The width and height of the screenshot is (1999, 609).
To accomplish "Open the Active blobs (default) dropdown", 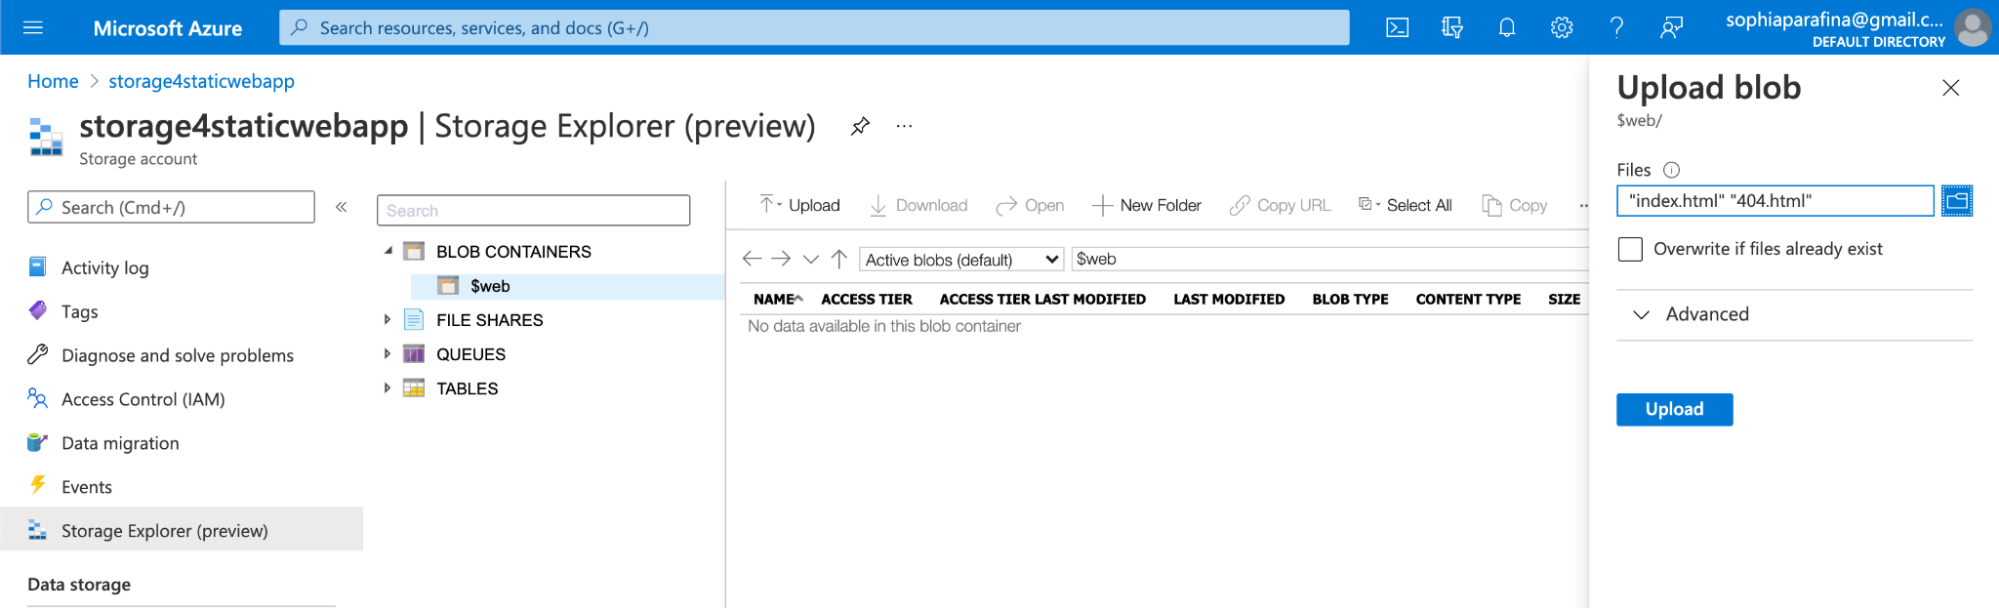I will coord(961,260).
